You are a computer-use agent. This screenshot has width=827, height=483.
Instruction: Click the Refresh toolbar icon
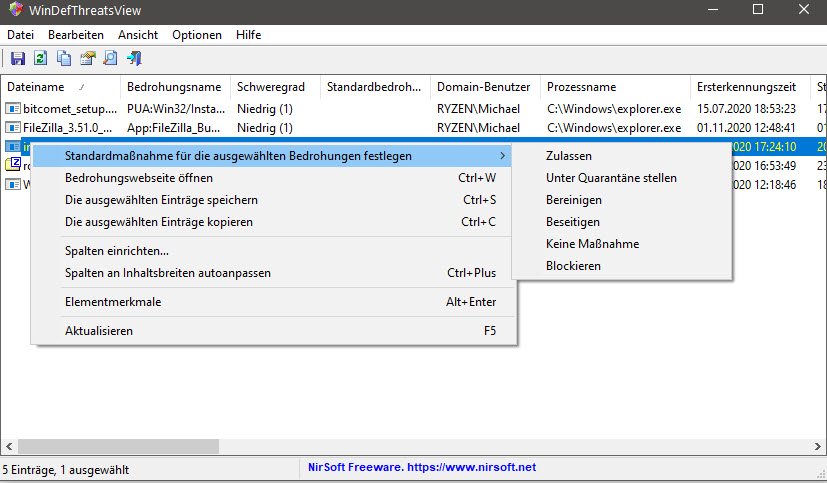(x=41, y=58)
